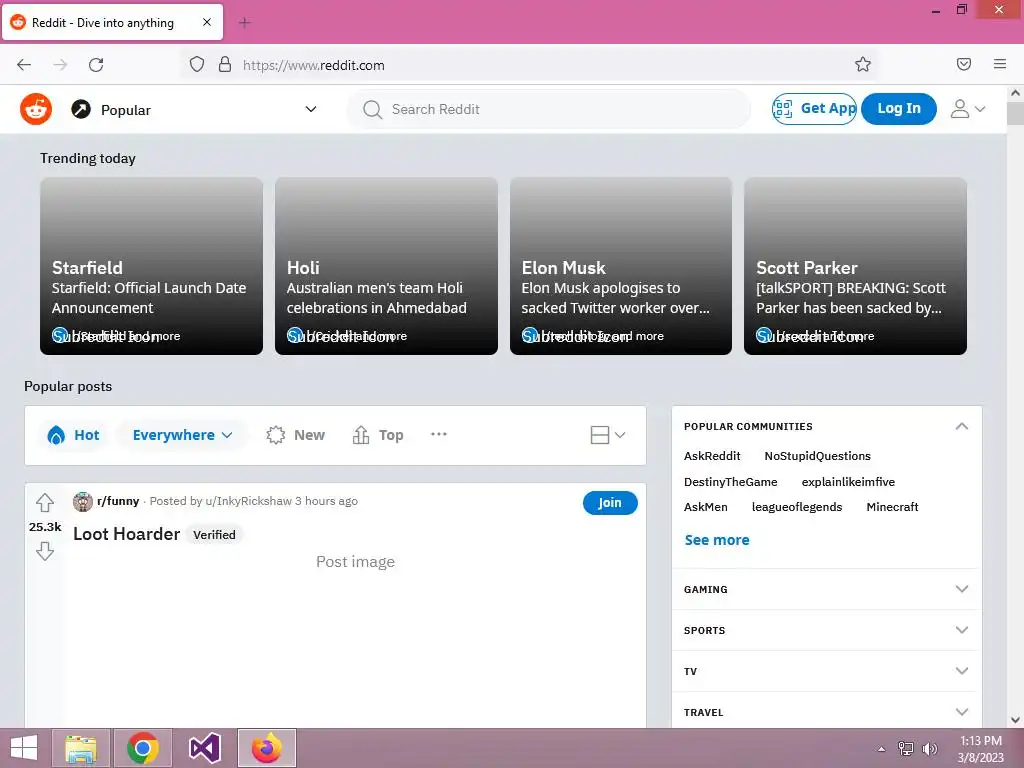
Task: Join the r/funny community
Action: tap(610, 503)
